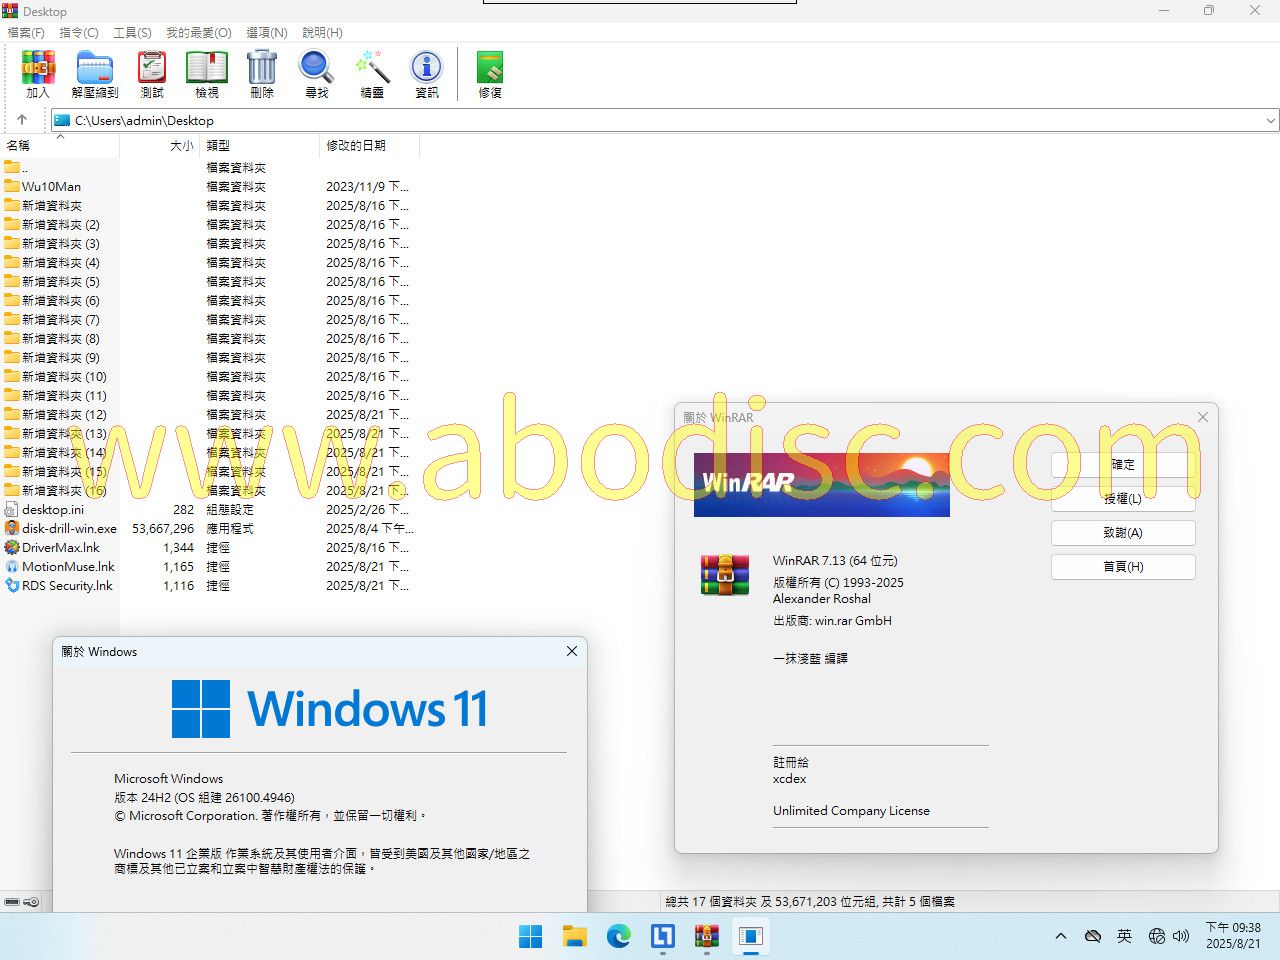Image resolution: width=1280 pixels, height=960 pixels.
Task: Open the Windows Start button
Action: coord(531,936)
